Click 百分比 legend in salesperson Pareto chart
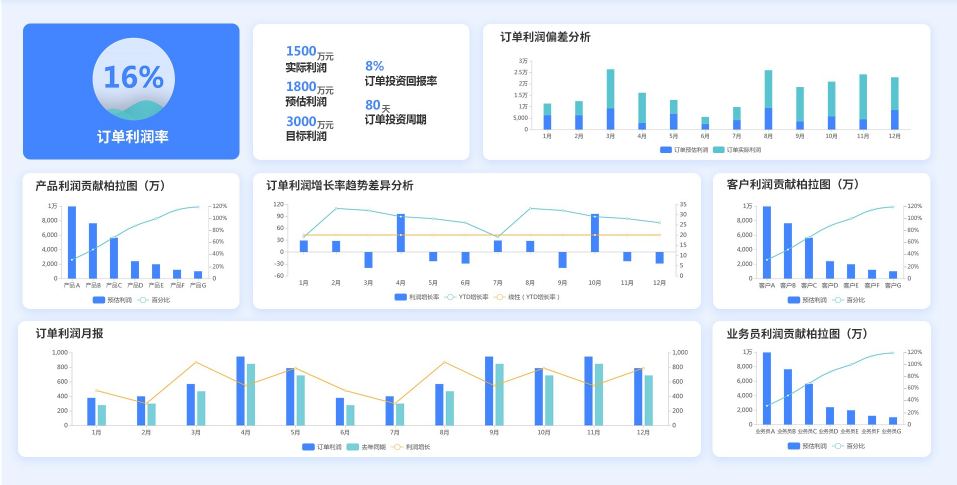The image size is (957, 485). [850, 445]
